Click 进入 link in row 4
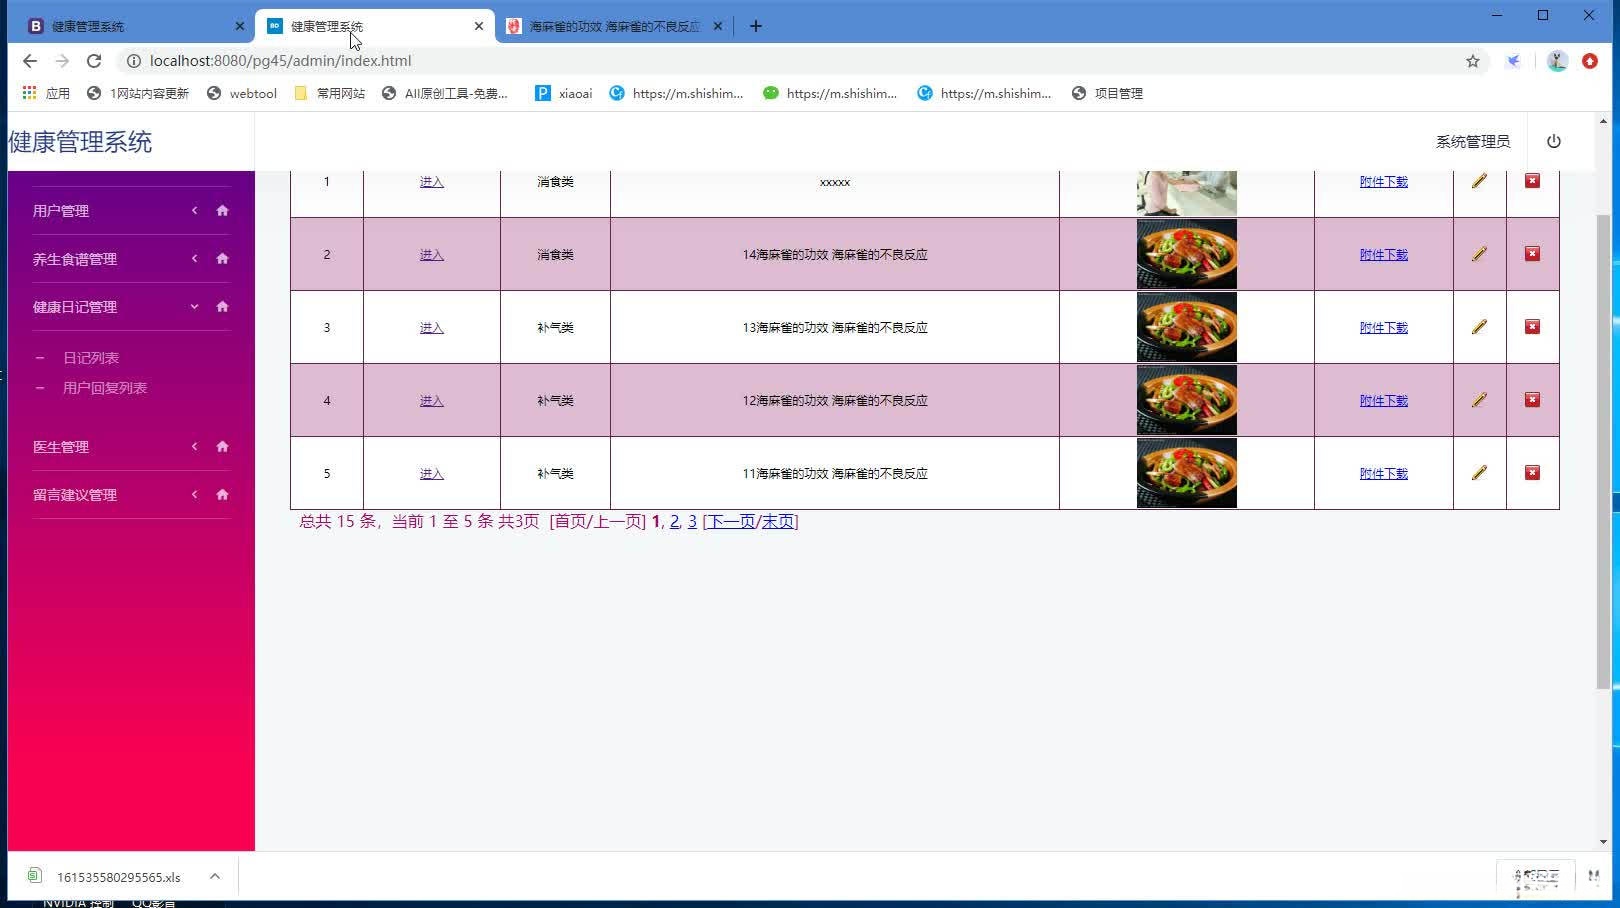The width and height of the screenshot is (1620, 908). point(431,401)
